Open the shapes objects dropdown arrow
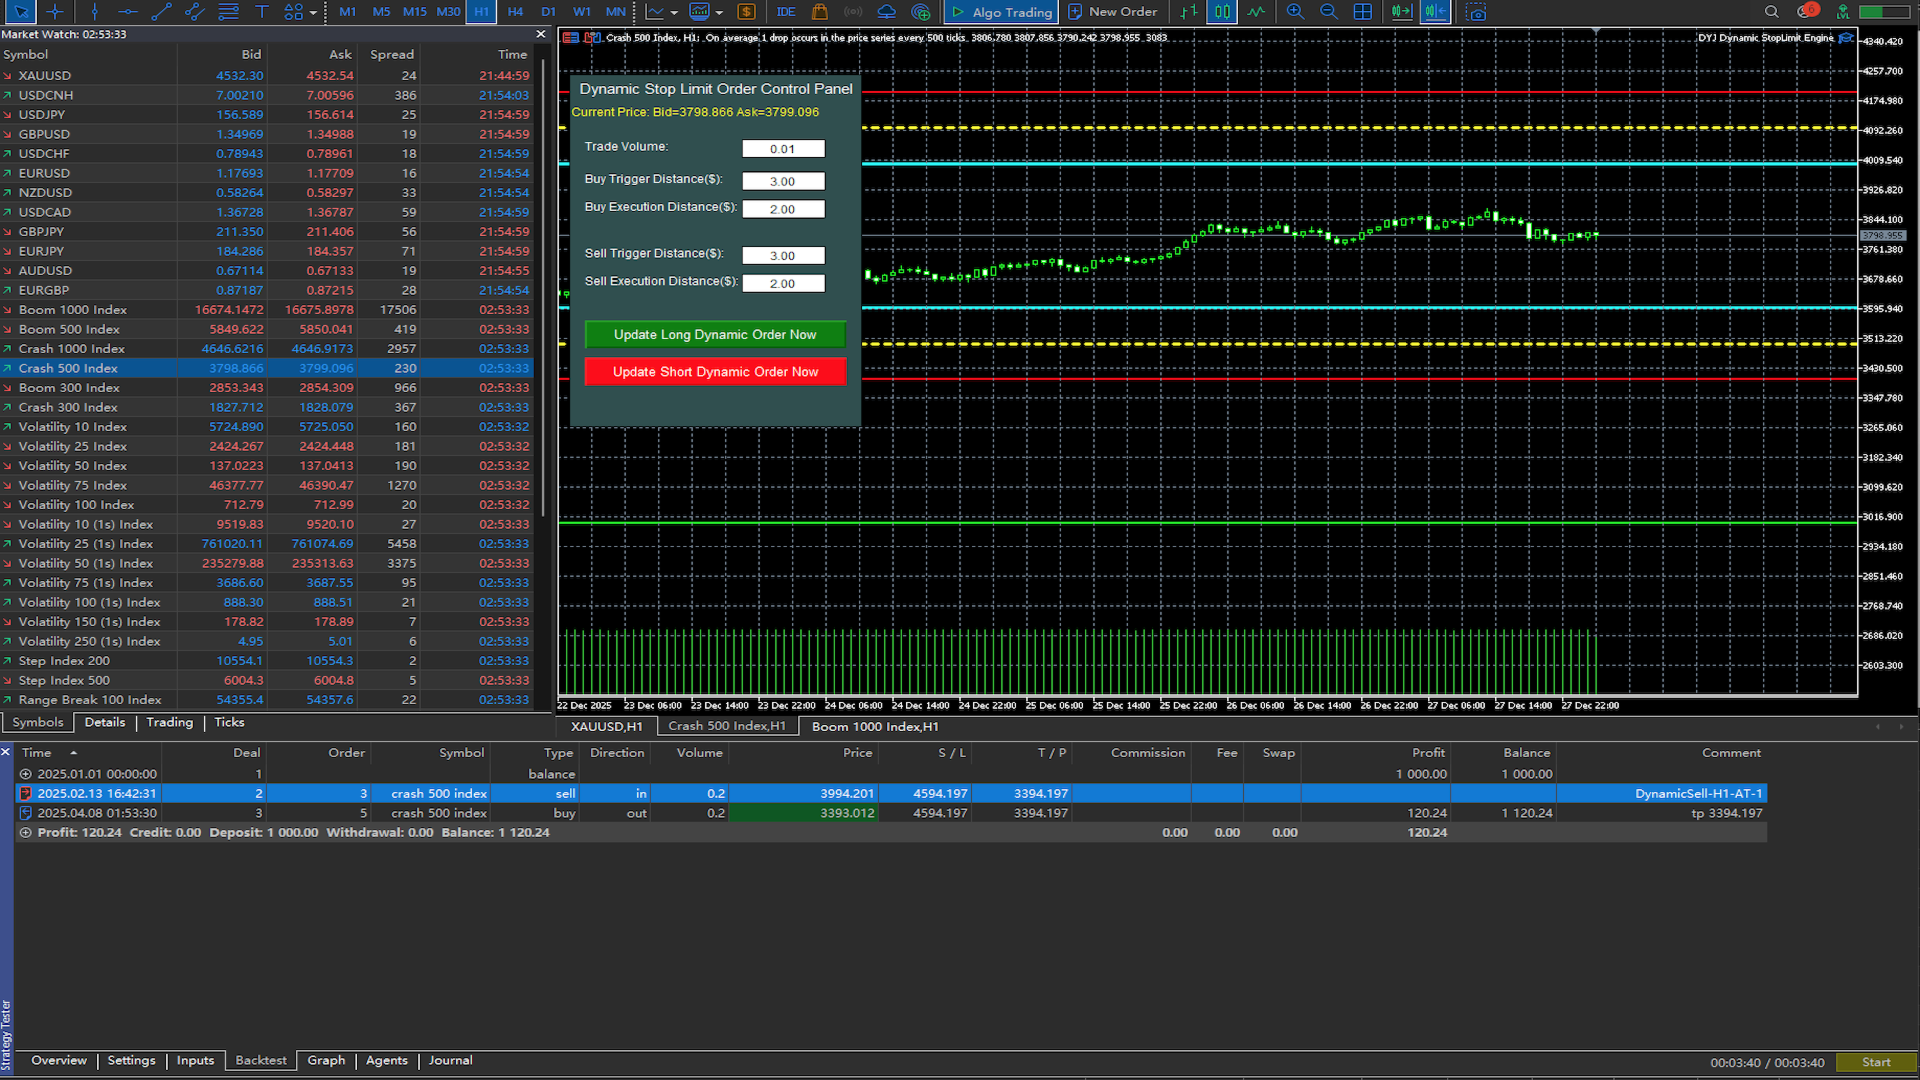The image size is (1920, 1080). tap(313, 13)
